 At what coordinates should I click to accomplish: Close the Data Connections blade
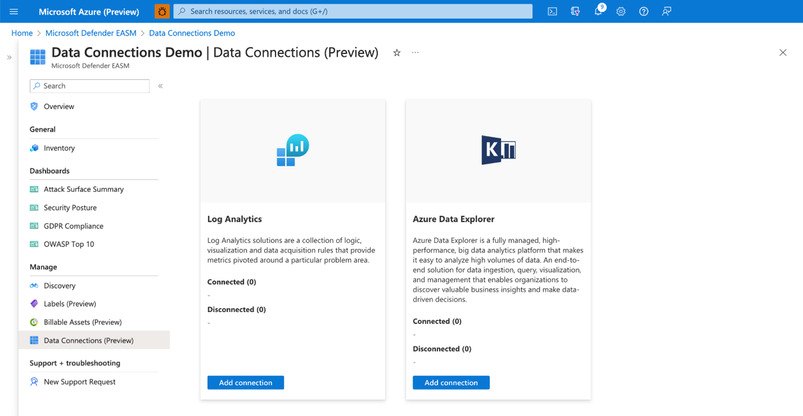[783, 52]
